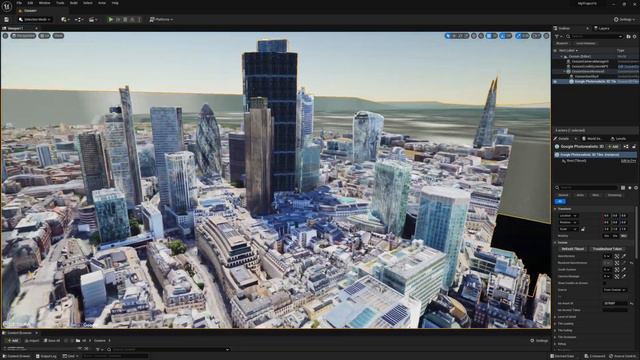This screenshot has height=360, width=640.
Task: Enable the All property filter
Action: click(x=560, y=201)
